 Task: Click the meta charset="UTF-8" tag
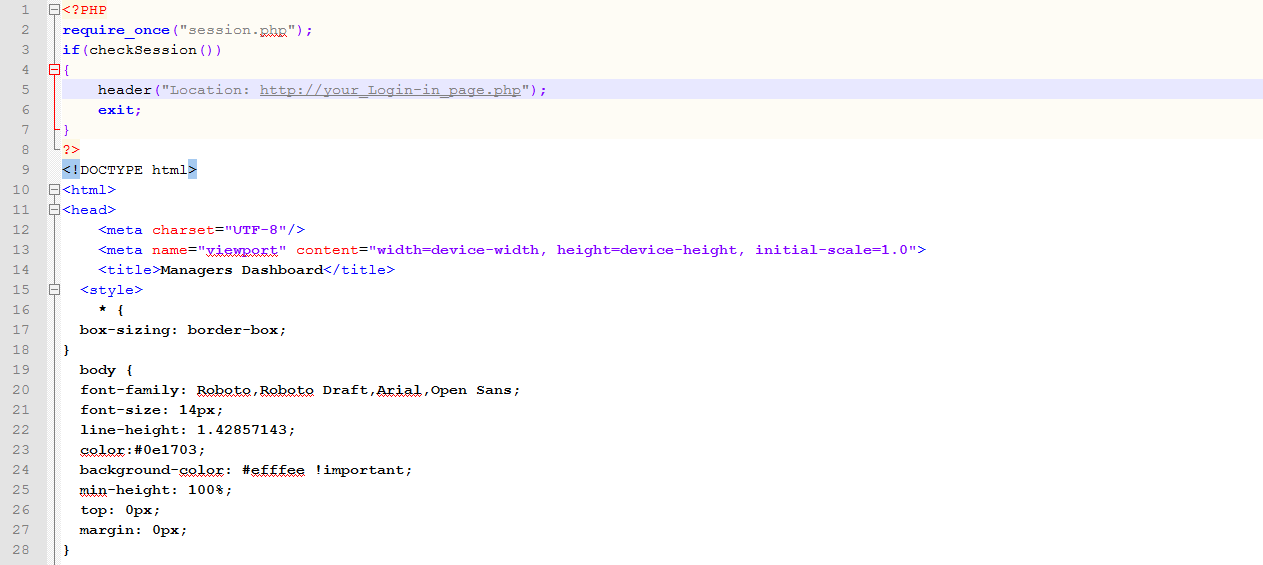coord(201,230)
